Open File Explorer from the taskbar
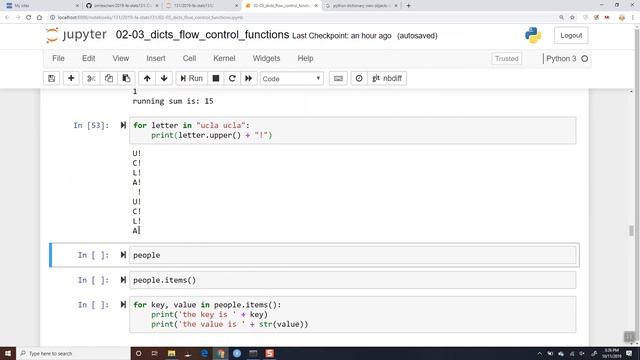640x360 pixels. pos(171,353)
